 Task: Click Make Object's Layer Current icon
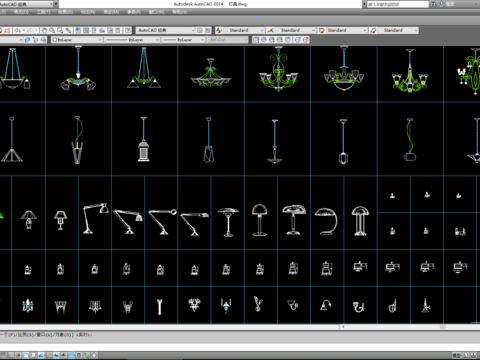pos(27,40)
